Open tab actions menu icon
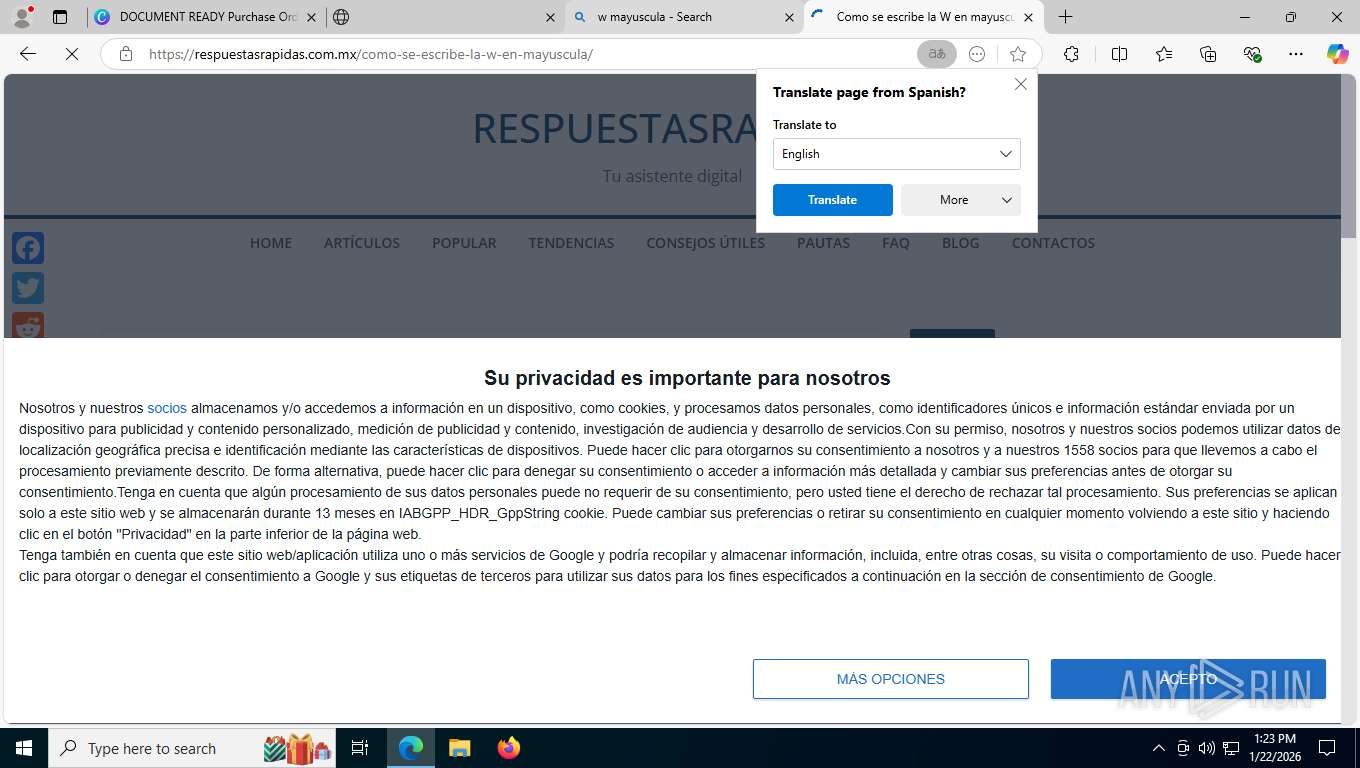The width and height of the screenshot is (1360, 768). click(60, 17)
